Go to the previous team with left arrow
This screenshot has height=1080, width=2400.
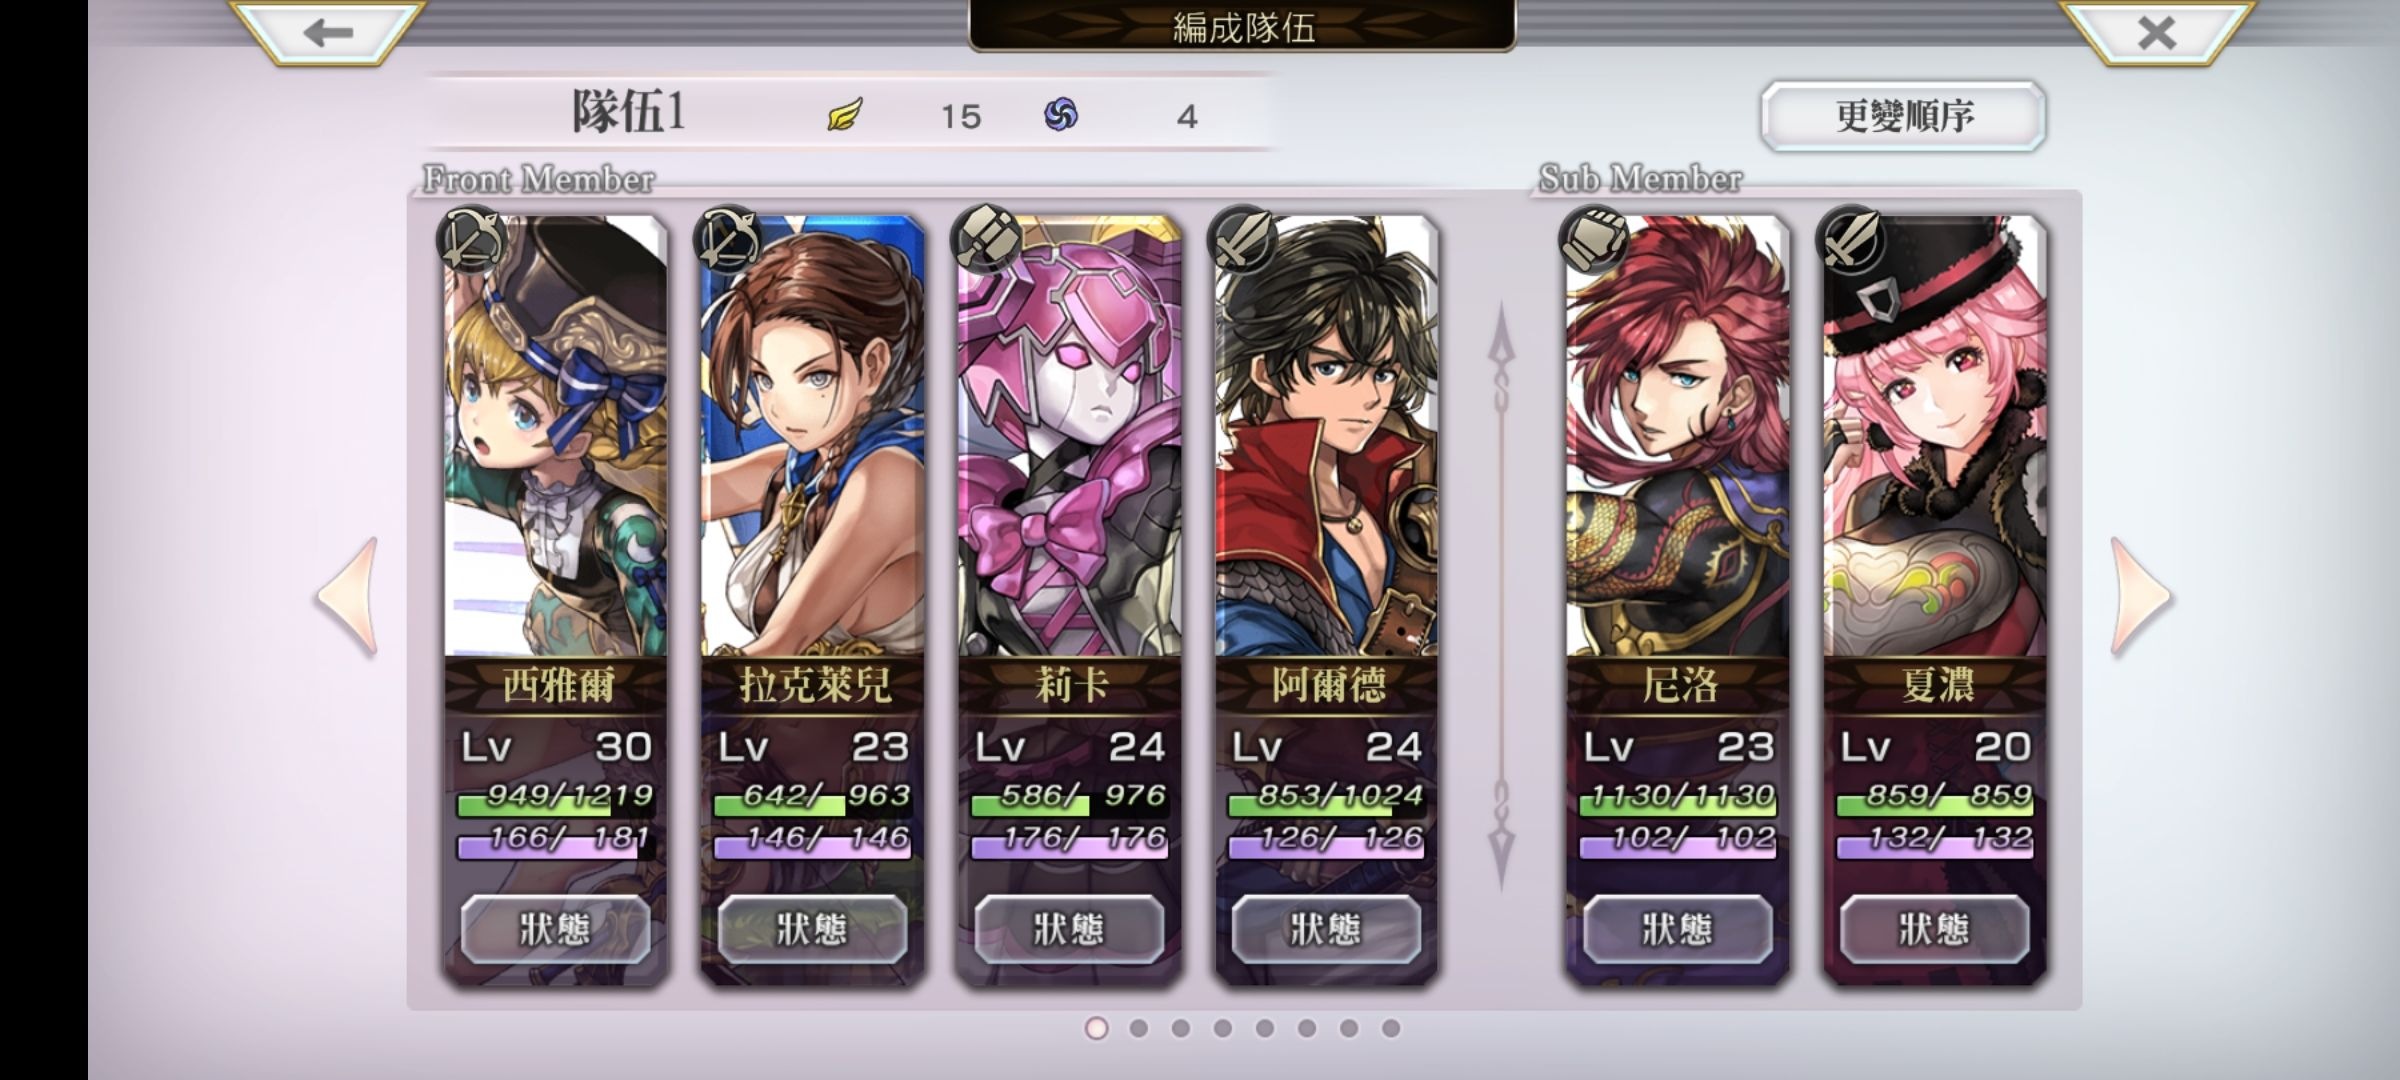click(x=347, y=597)
